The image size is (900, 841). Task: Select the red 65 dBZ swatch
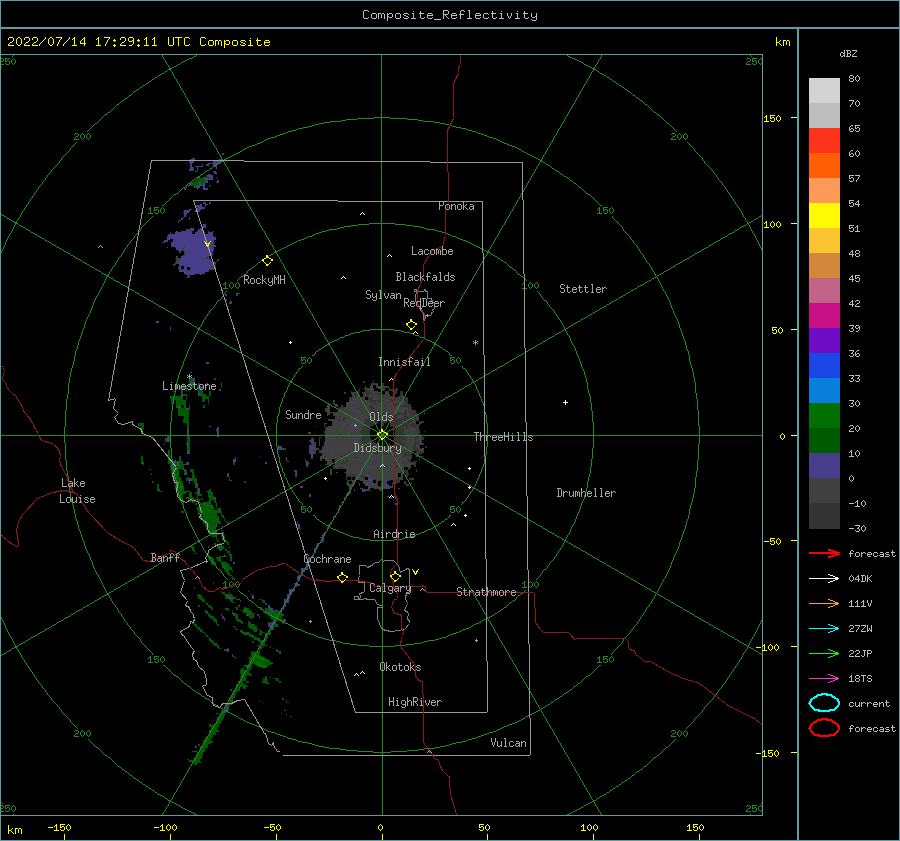pyautogui.click(x=824, y=140)
